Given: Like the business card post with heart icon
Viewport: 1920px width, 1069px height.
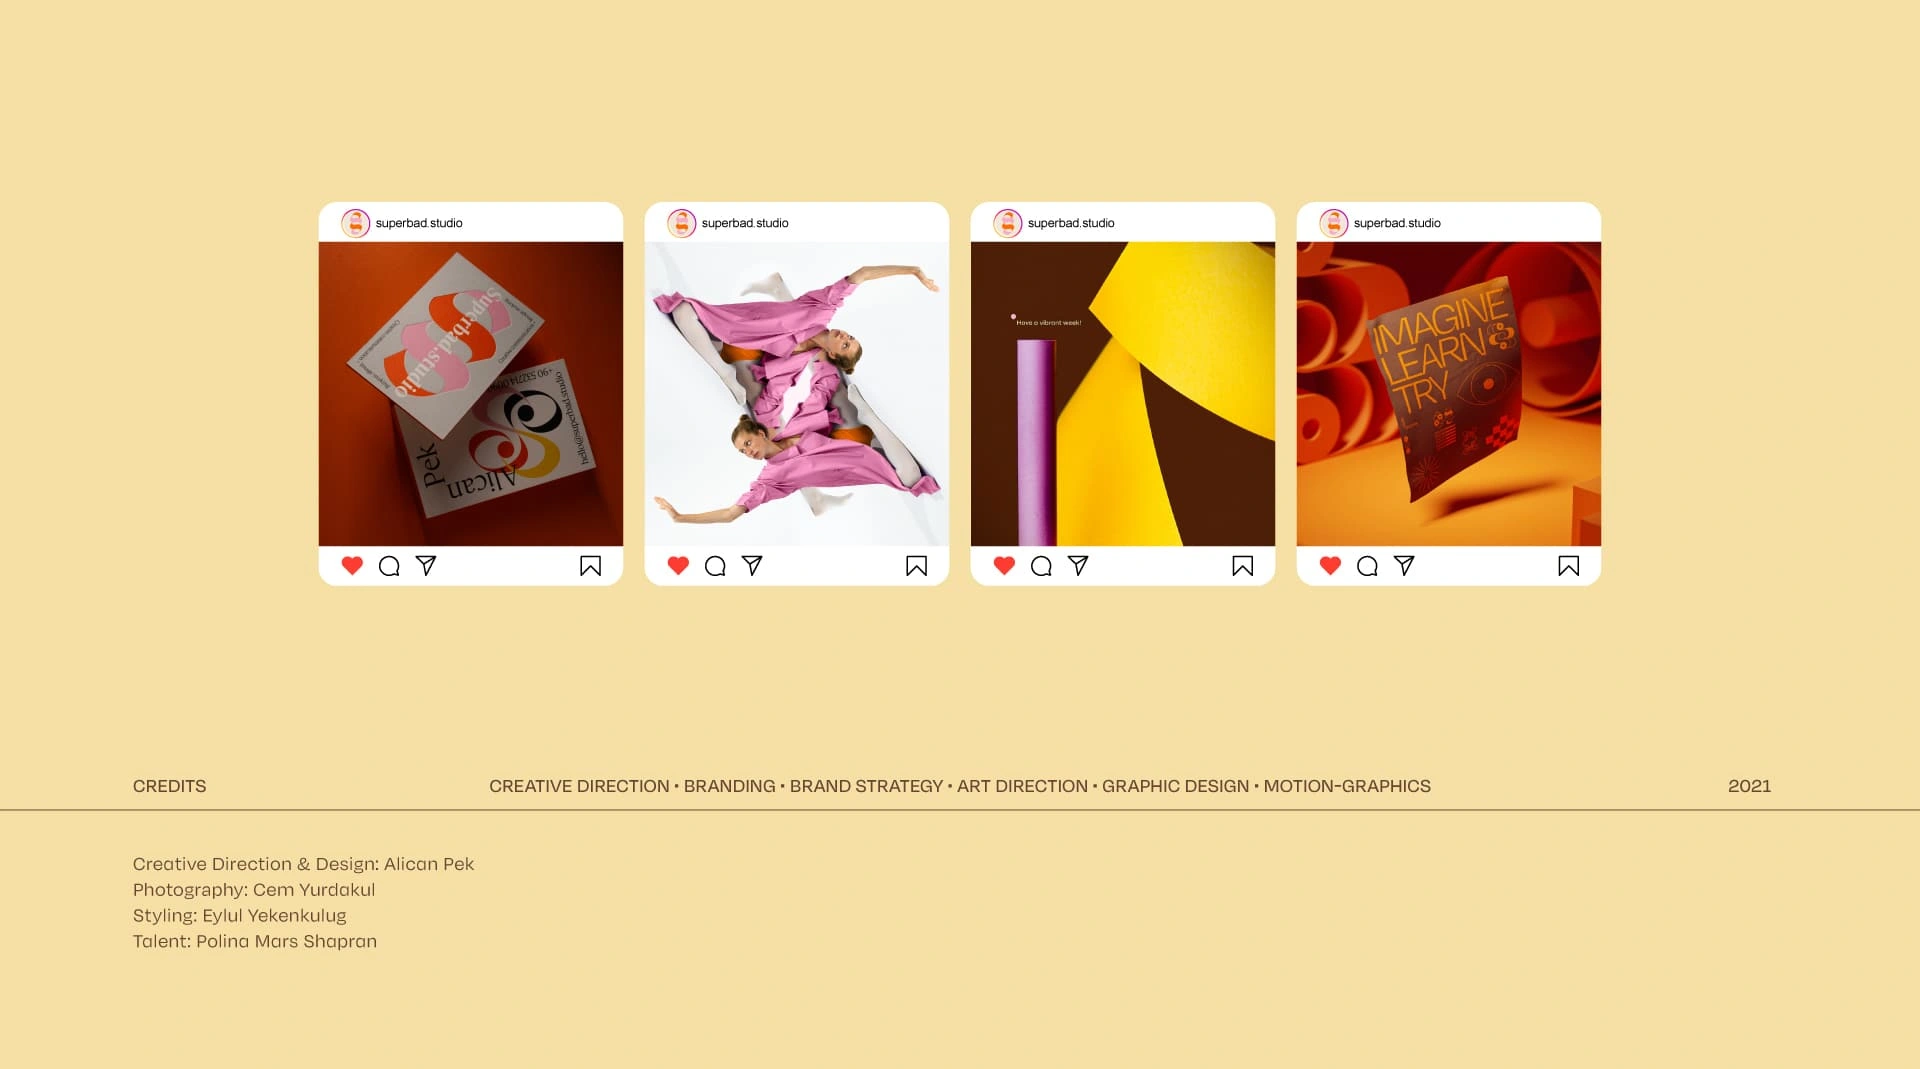Looking at the screenshot, I should click(352, 566).
